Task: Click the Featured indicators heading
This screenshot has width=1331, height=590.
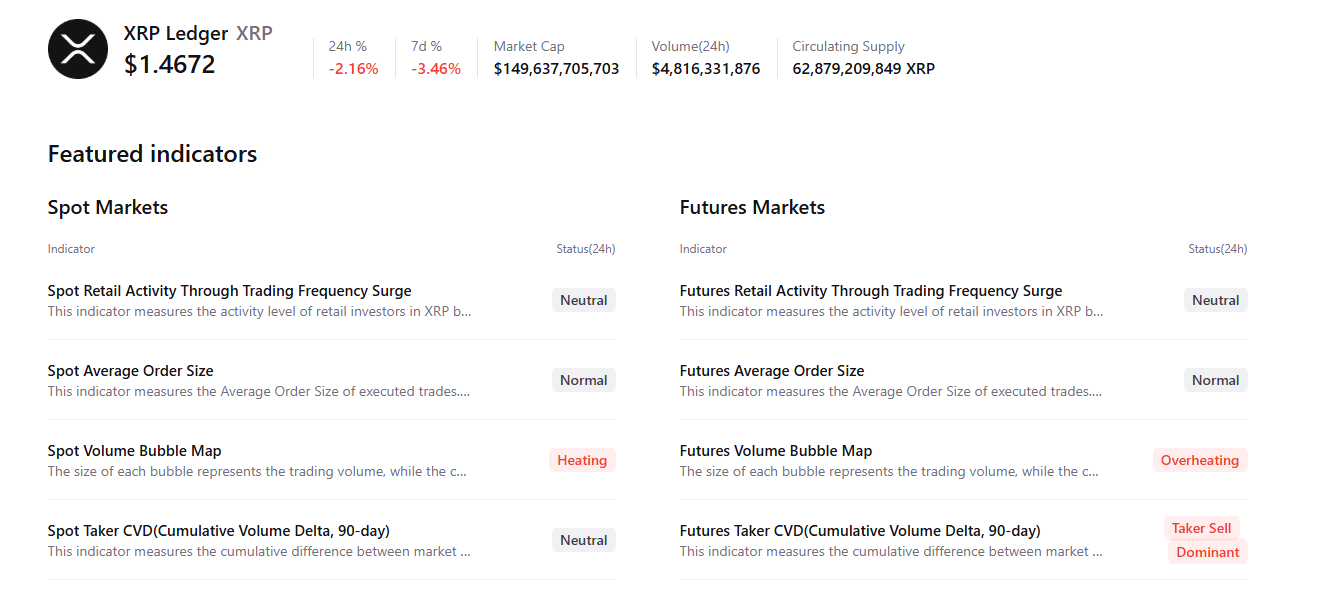Action: point(153,154)
